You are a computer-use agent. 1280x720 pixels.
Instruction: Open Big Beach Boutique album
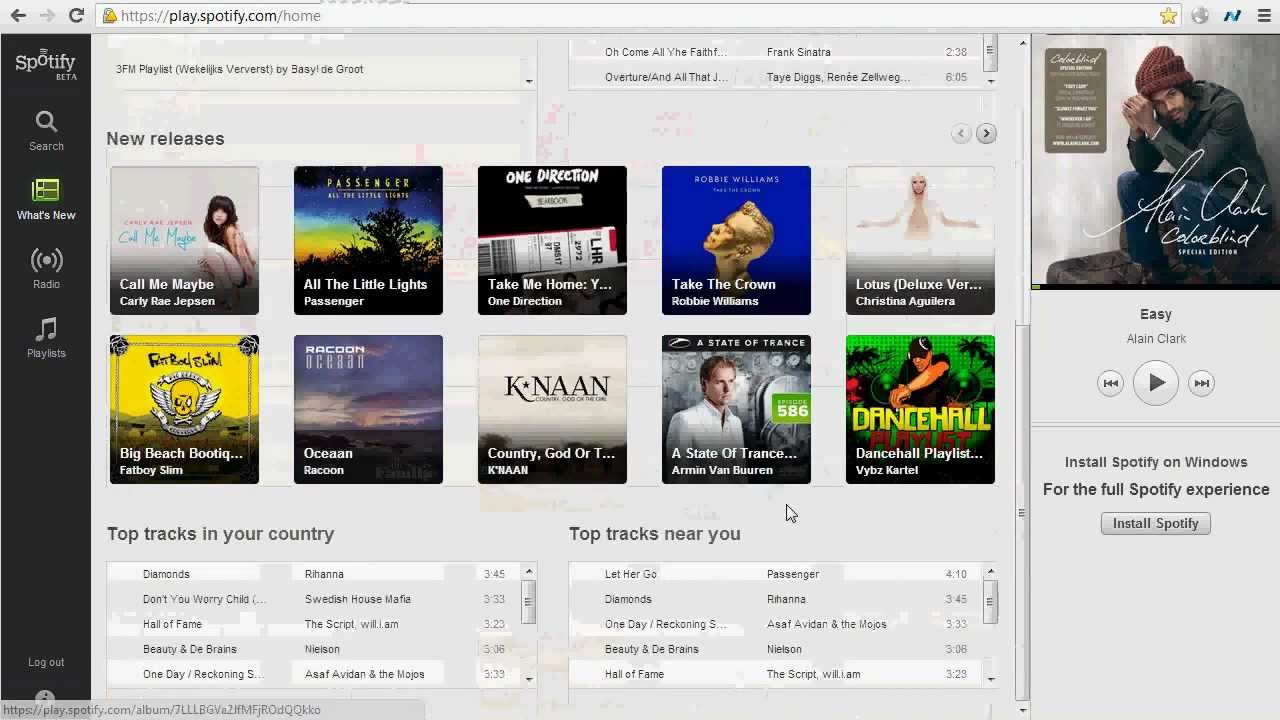[184, 409]
